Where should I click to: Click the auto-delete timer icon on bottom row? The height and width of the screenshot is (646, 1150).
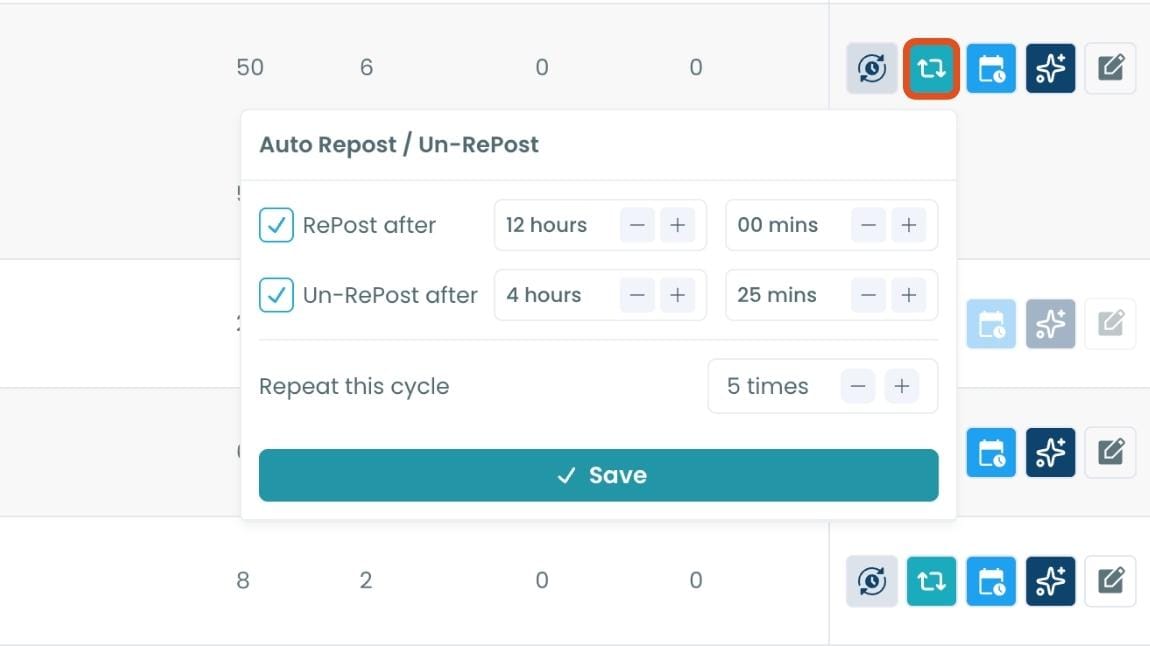point(871,581)
